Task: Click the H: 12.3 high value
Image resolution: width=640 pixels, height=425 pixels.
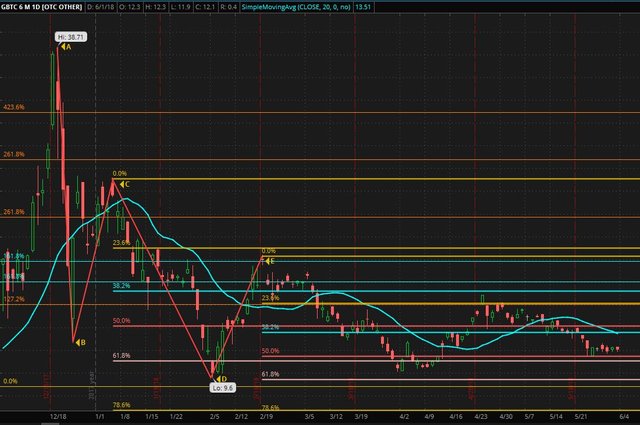Action: pos(156,7)
